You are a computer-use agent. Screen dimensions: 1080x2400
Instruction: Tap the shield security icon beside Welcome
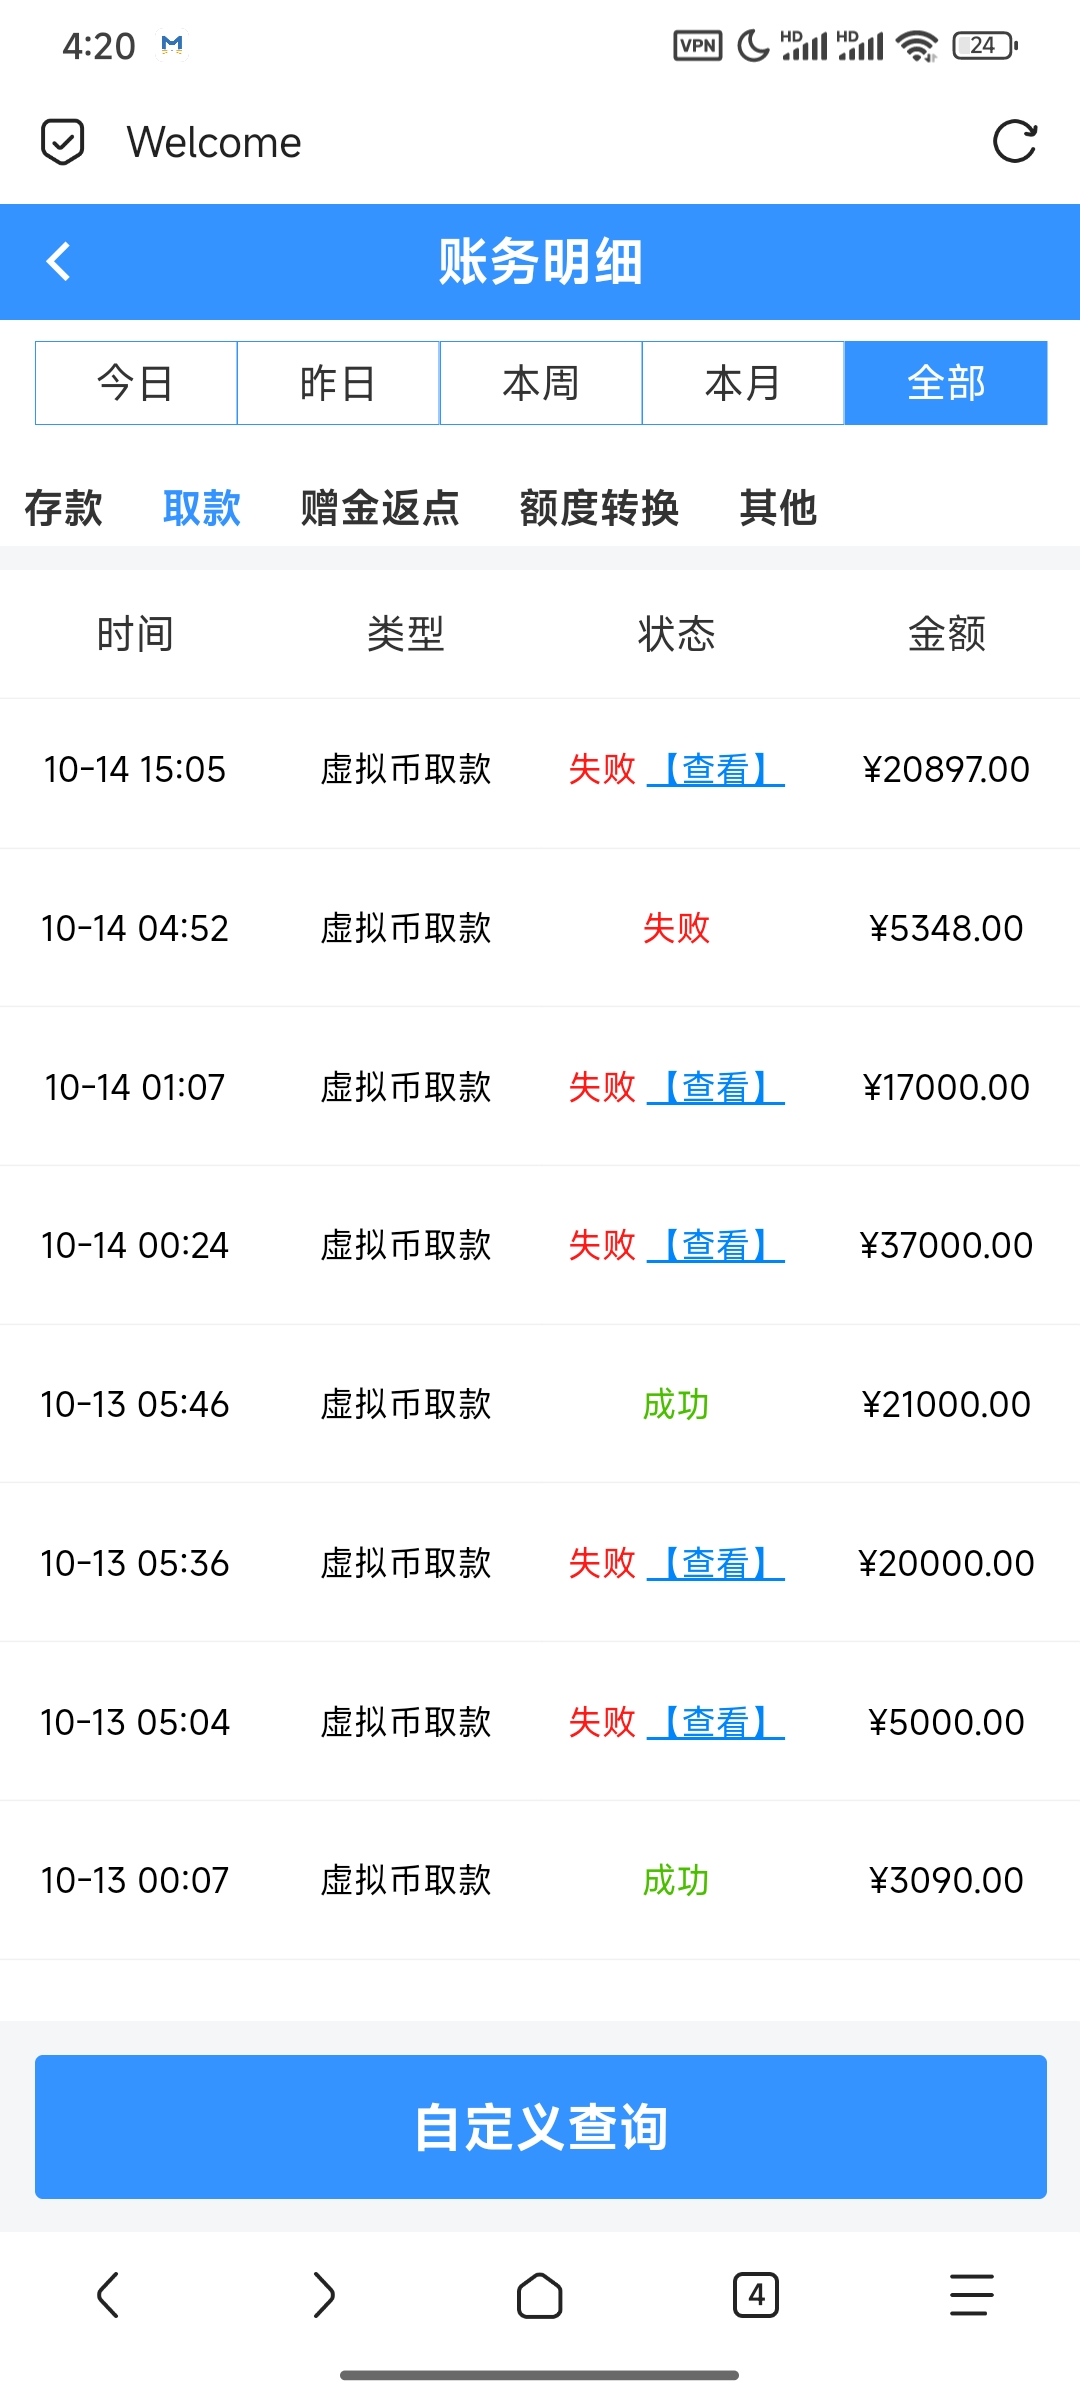(x=62, y=142)
